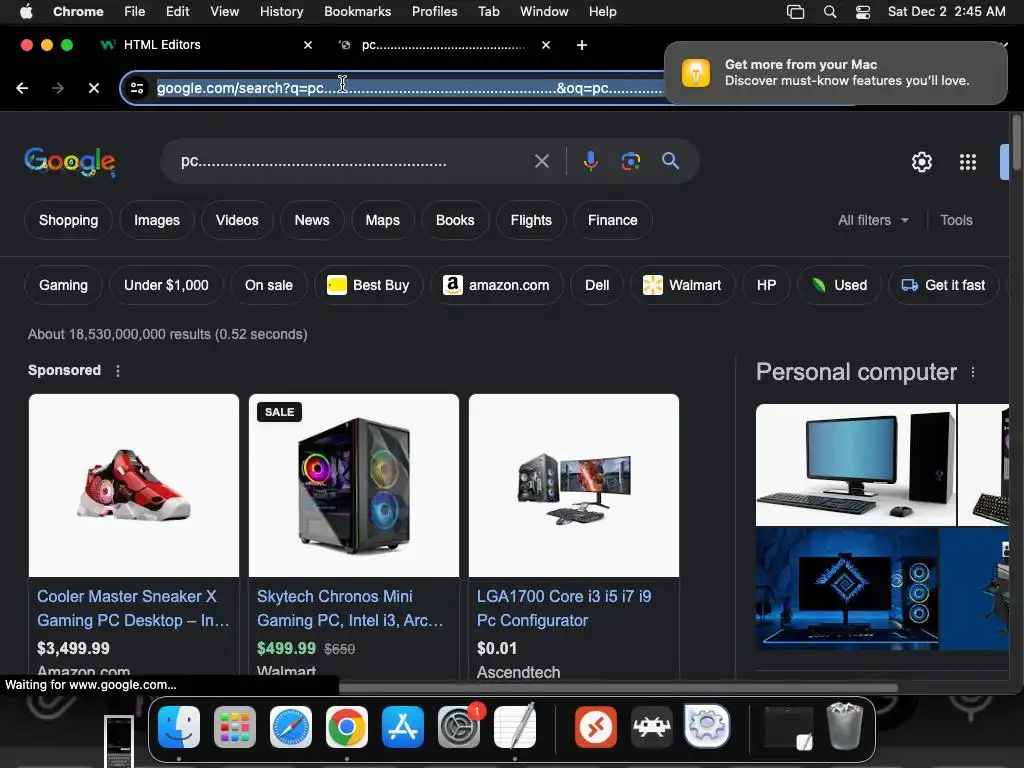Open Launchpad from the Dock
The height and width of the screenshot is (768, 1024).
[x=235, y=727]
